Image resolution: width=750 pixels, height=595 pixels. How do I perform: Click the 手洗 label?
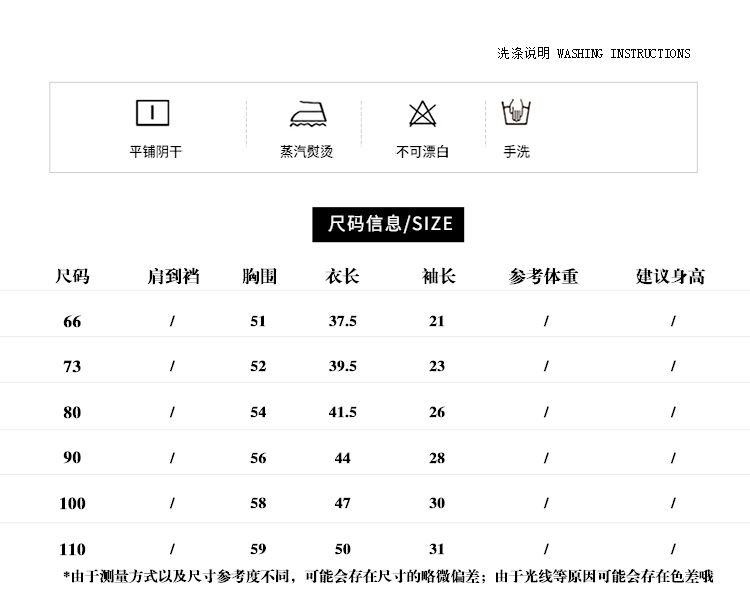(x=517, y=152)
